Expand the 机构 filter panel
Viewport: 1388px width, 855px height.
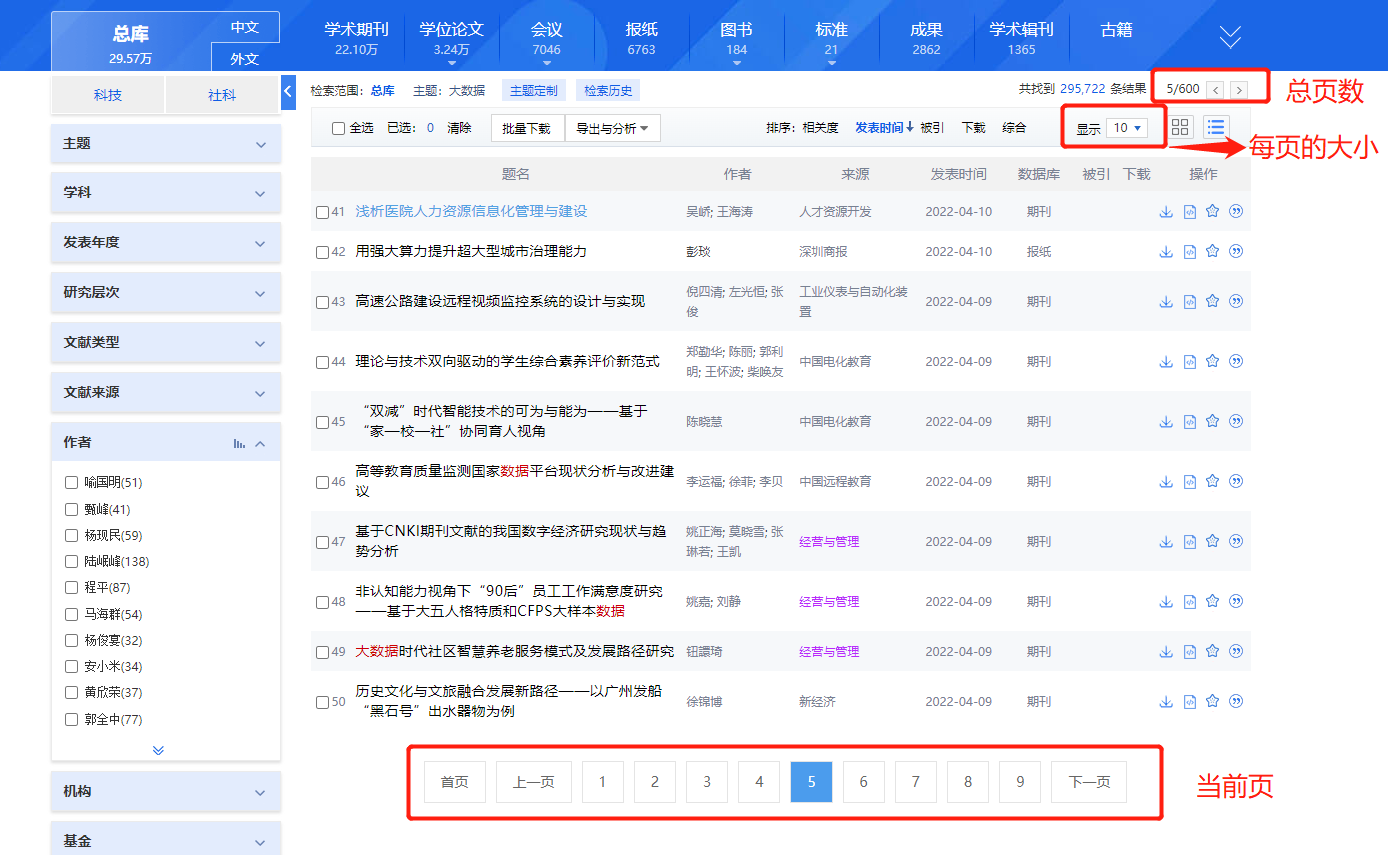pos(166,792)
